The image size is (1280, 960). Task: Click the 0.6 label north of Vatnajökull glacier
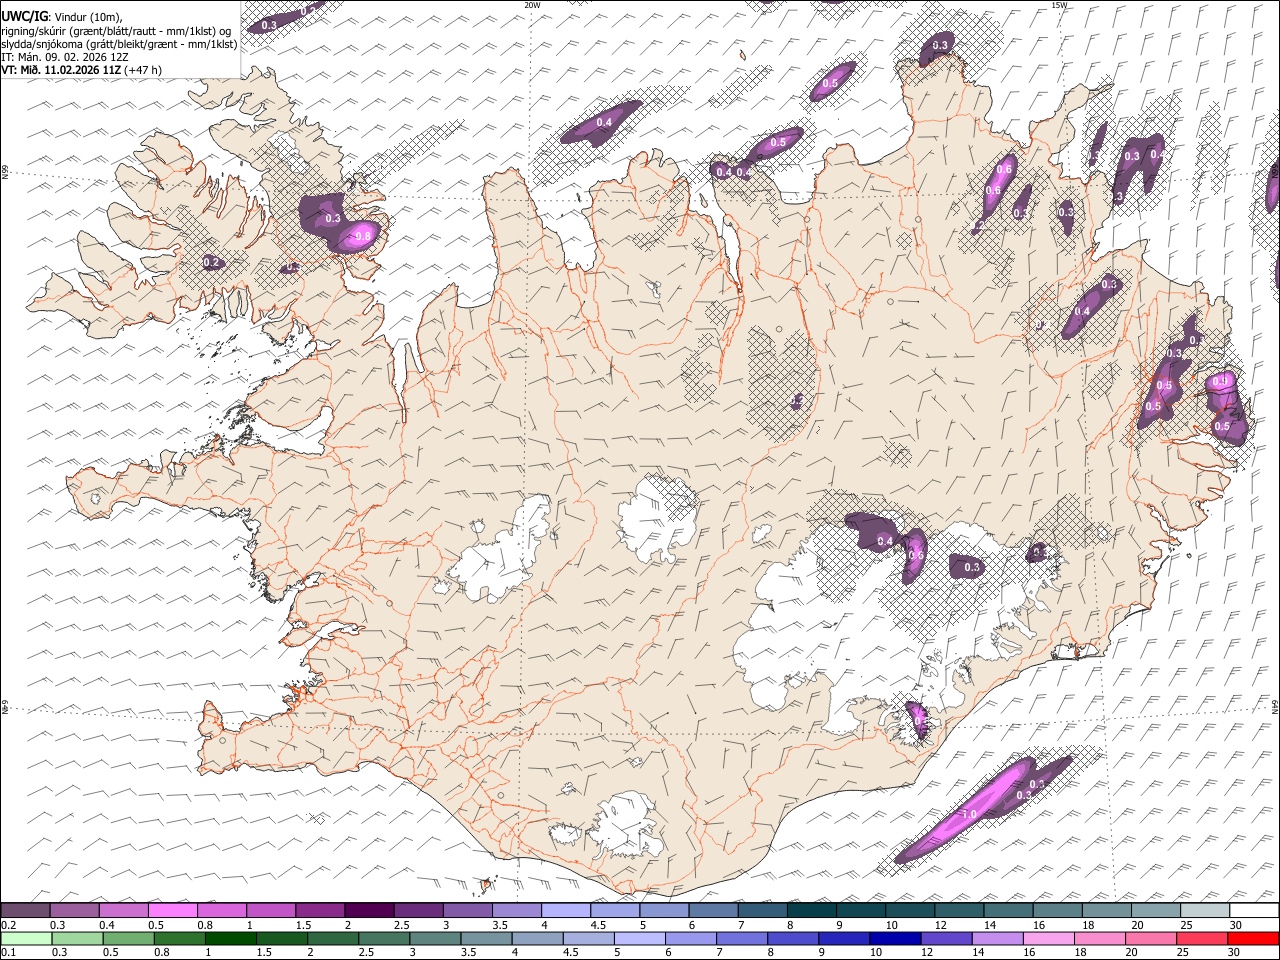coord(915,556)
